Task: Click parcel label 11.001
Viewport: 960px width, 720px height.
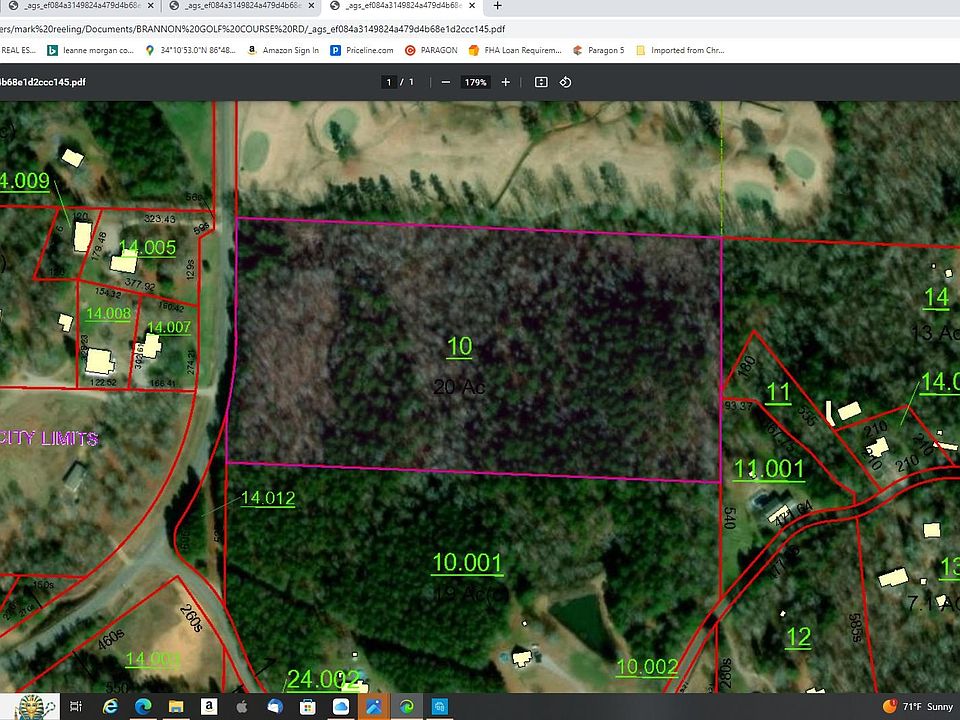Action: tap(768, 470)
